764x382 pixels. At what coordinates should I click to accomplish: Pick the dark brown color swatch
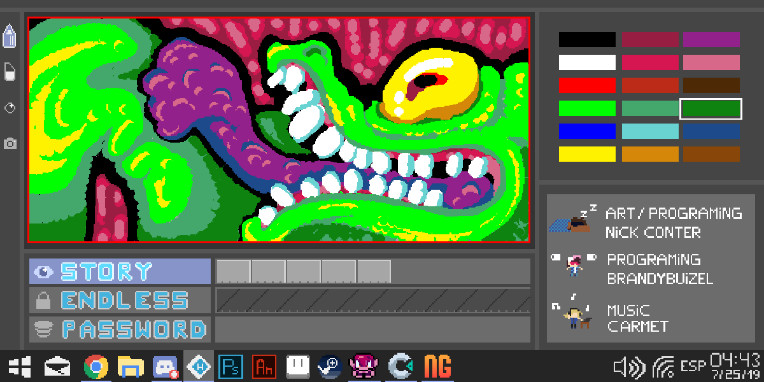click(x=711, y=85)
